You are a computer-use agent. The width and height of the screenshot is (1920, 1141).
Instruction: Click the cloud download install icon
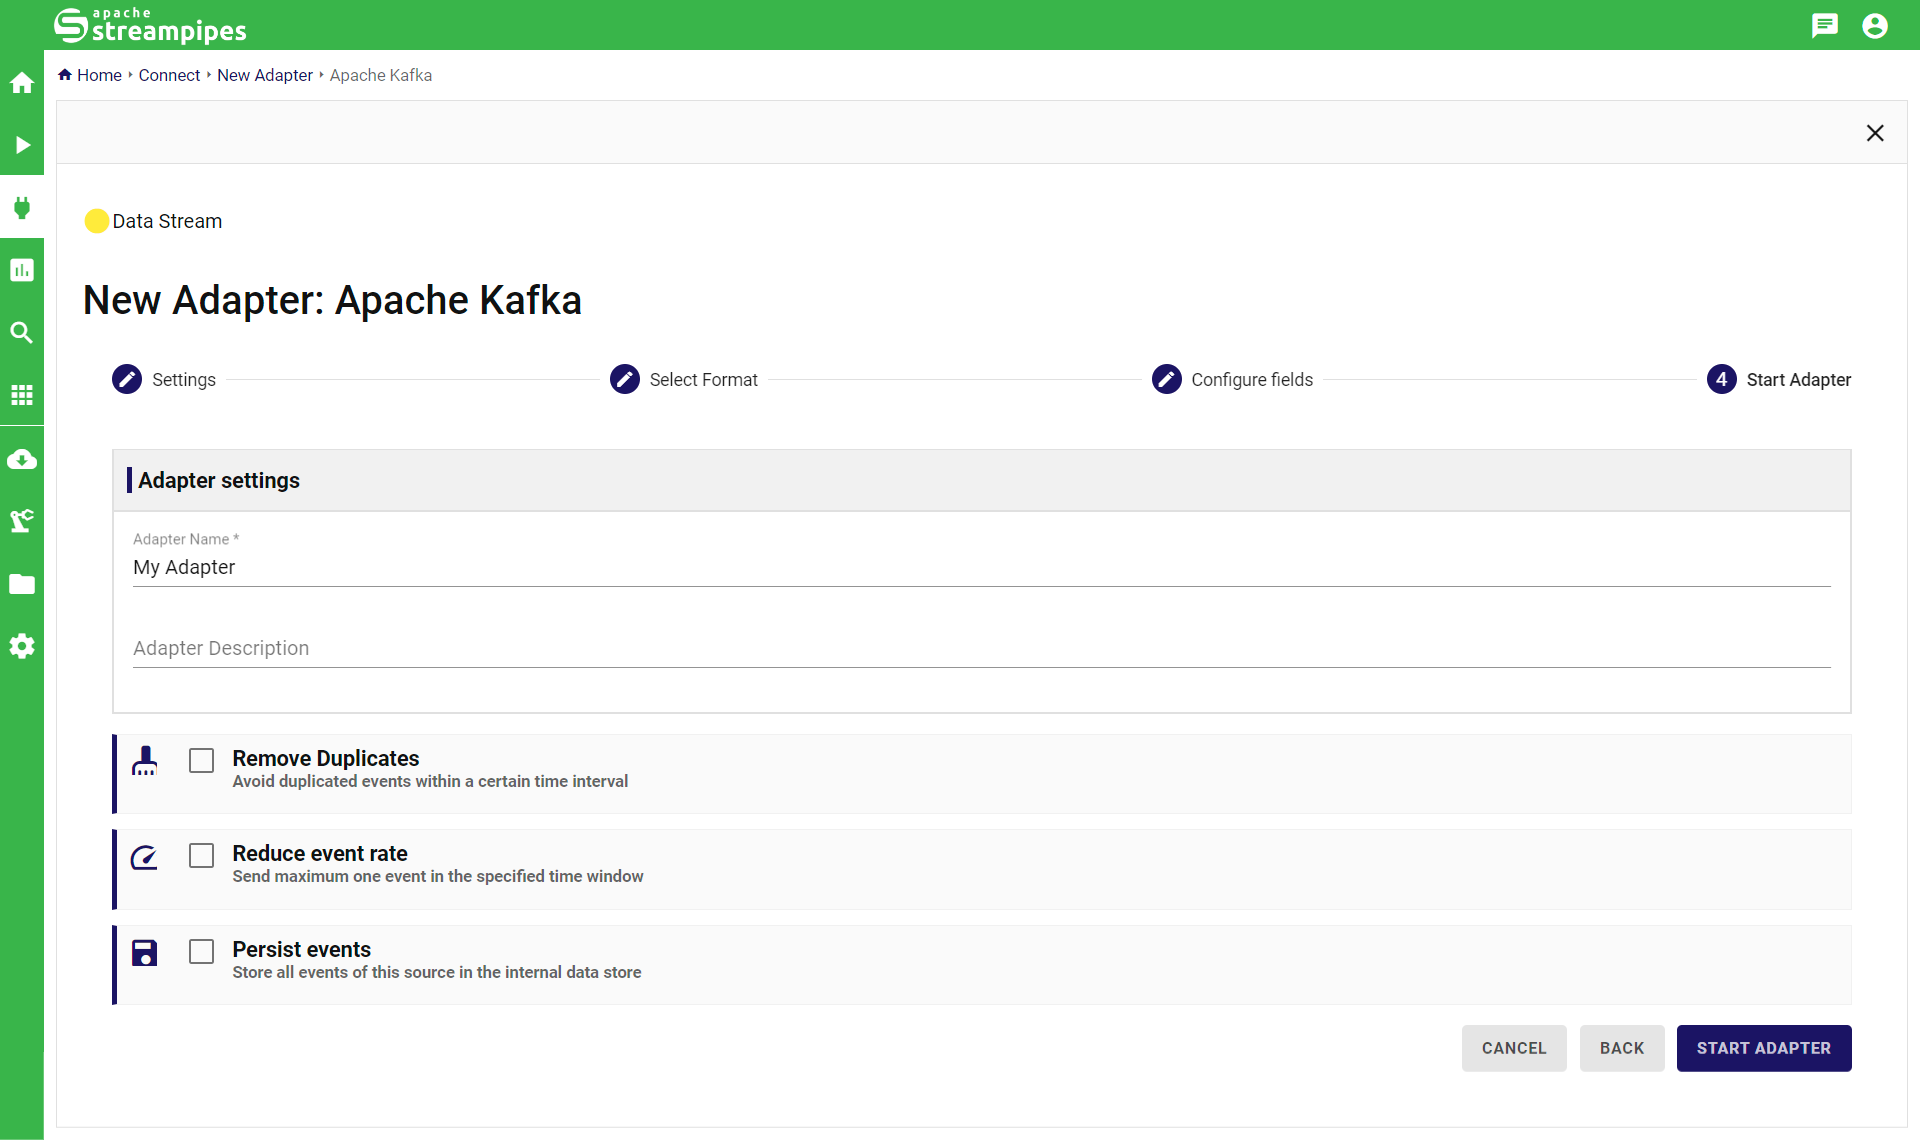point(22,459)
